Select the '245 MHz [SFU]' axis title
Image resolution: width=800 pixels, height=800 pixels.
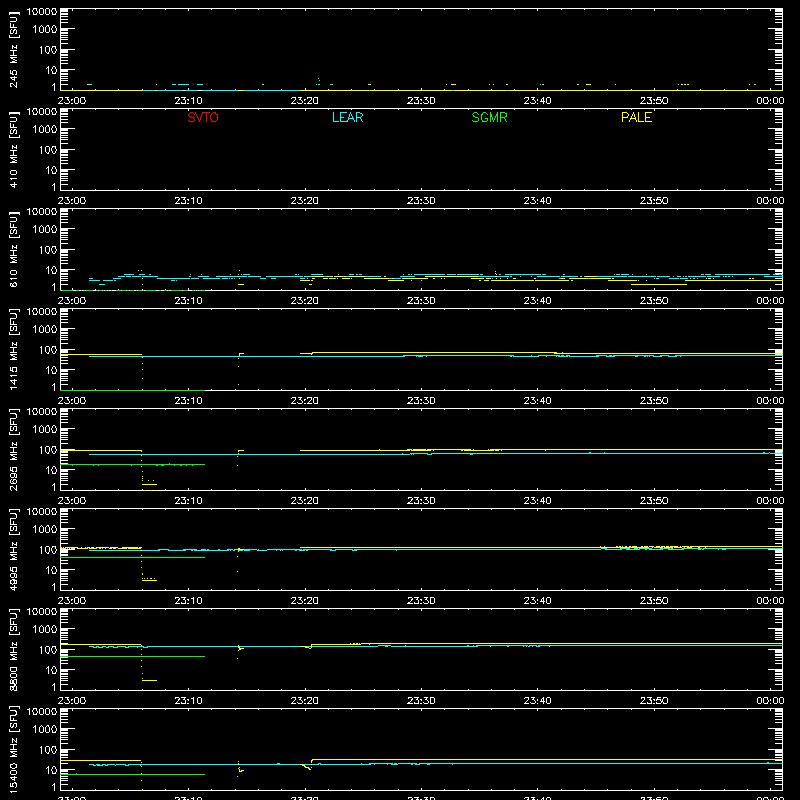(x=13, y=49)
